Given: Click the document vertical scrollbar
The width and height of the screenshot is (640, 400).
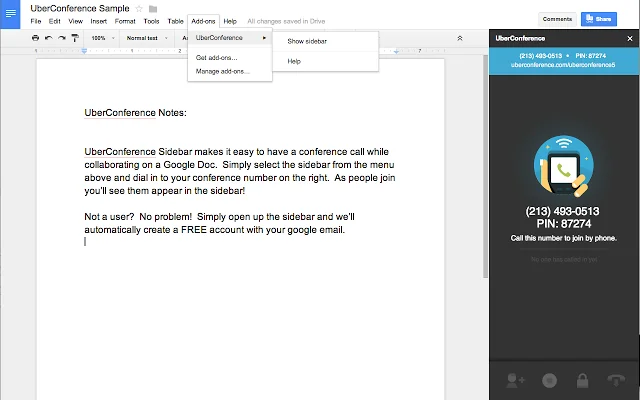Looking at the screenshot, I should (485, 167).
